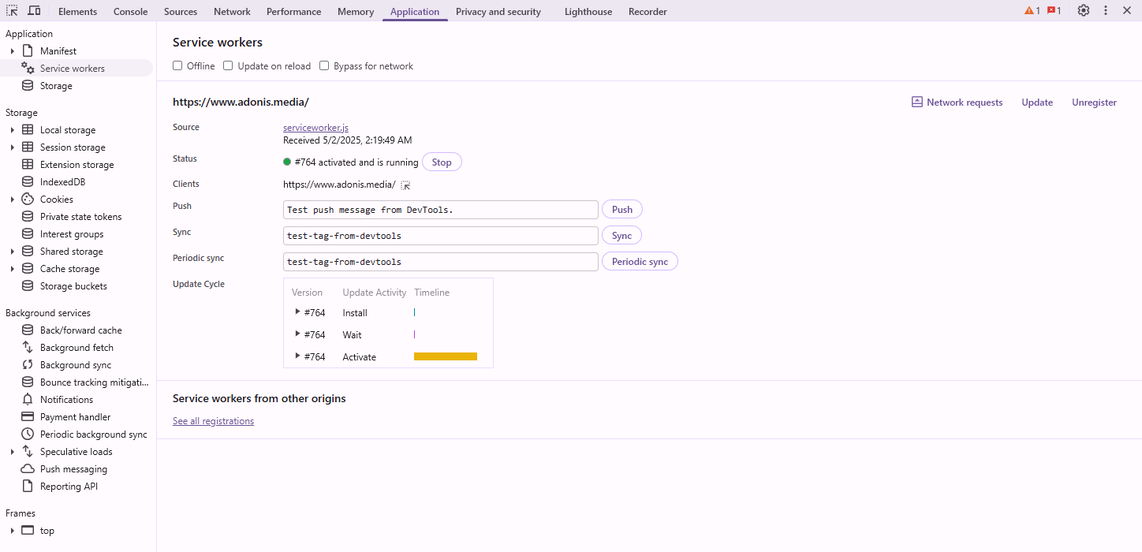Click the warnings count icon
Screen dimensions: 1142x552
pos(1031,11)
